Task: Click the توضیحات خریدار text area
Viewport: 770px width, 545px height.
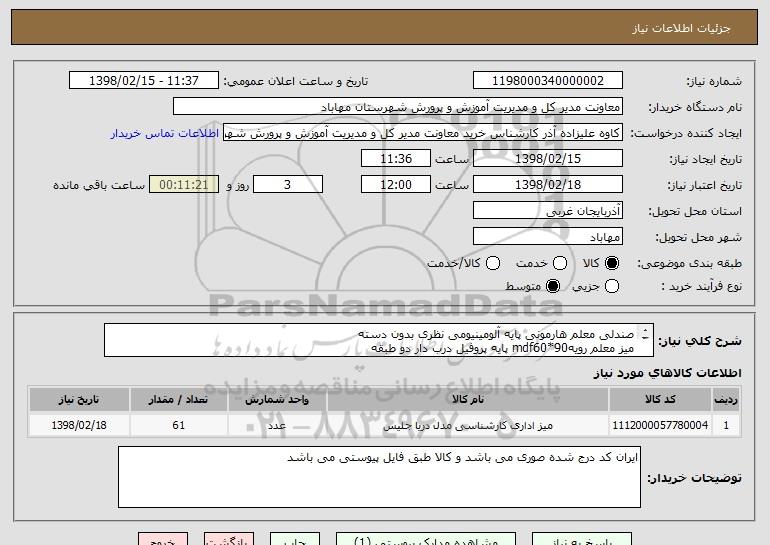Action: coord(379,477)
